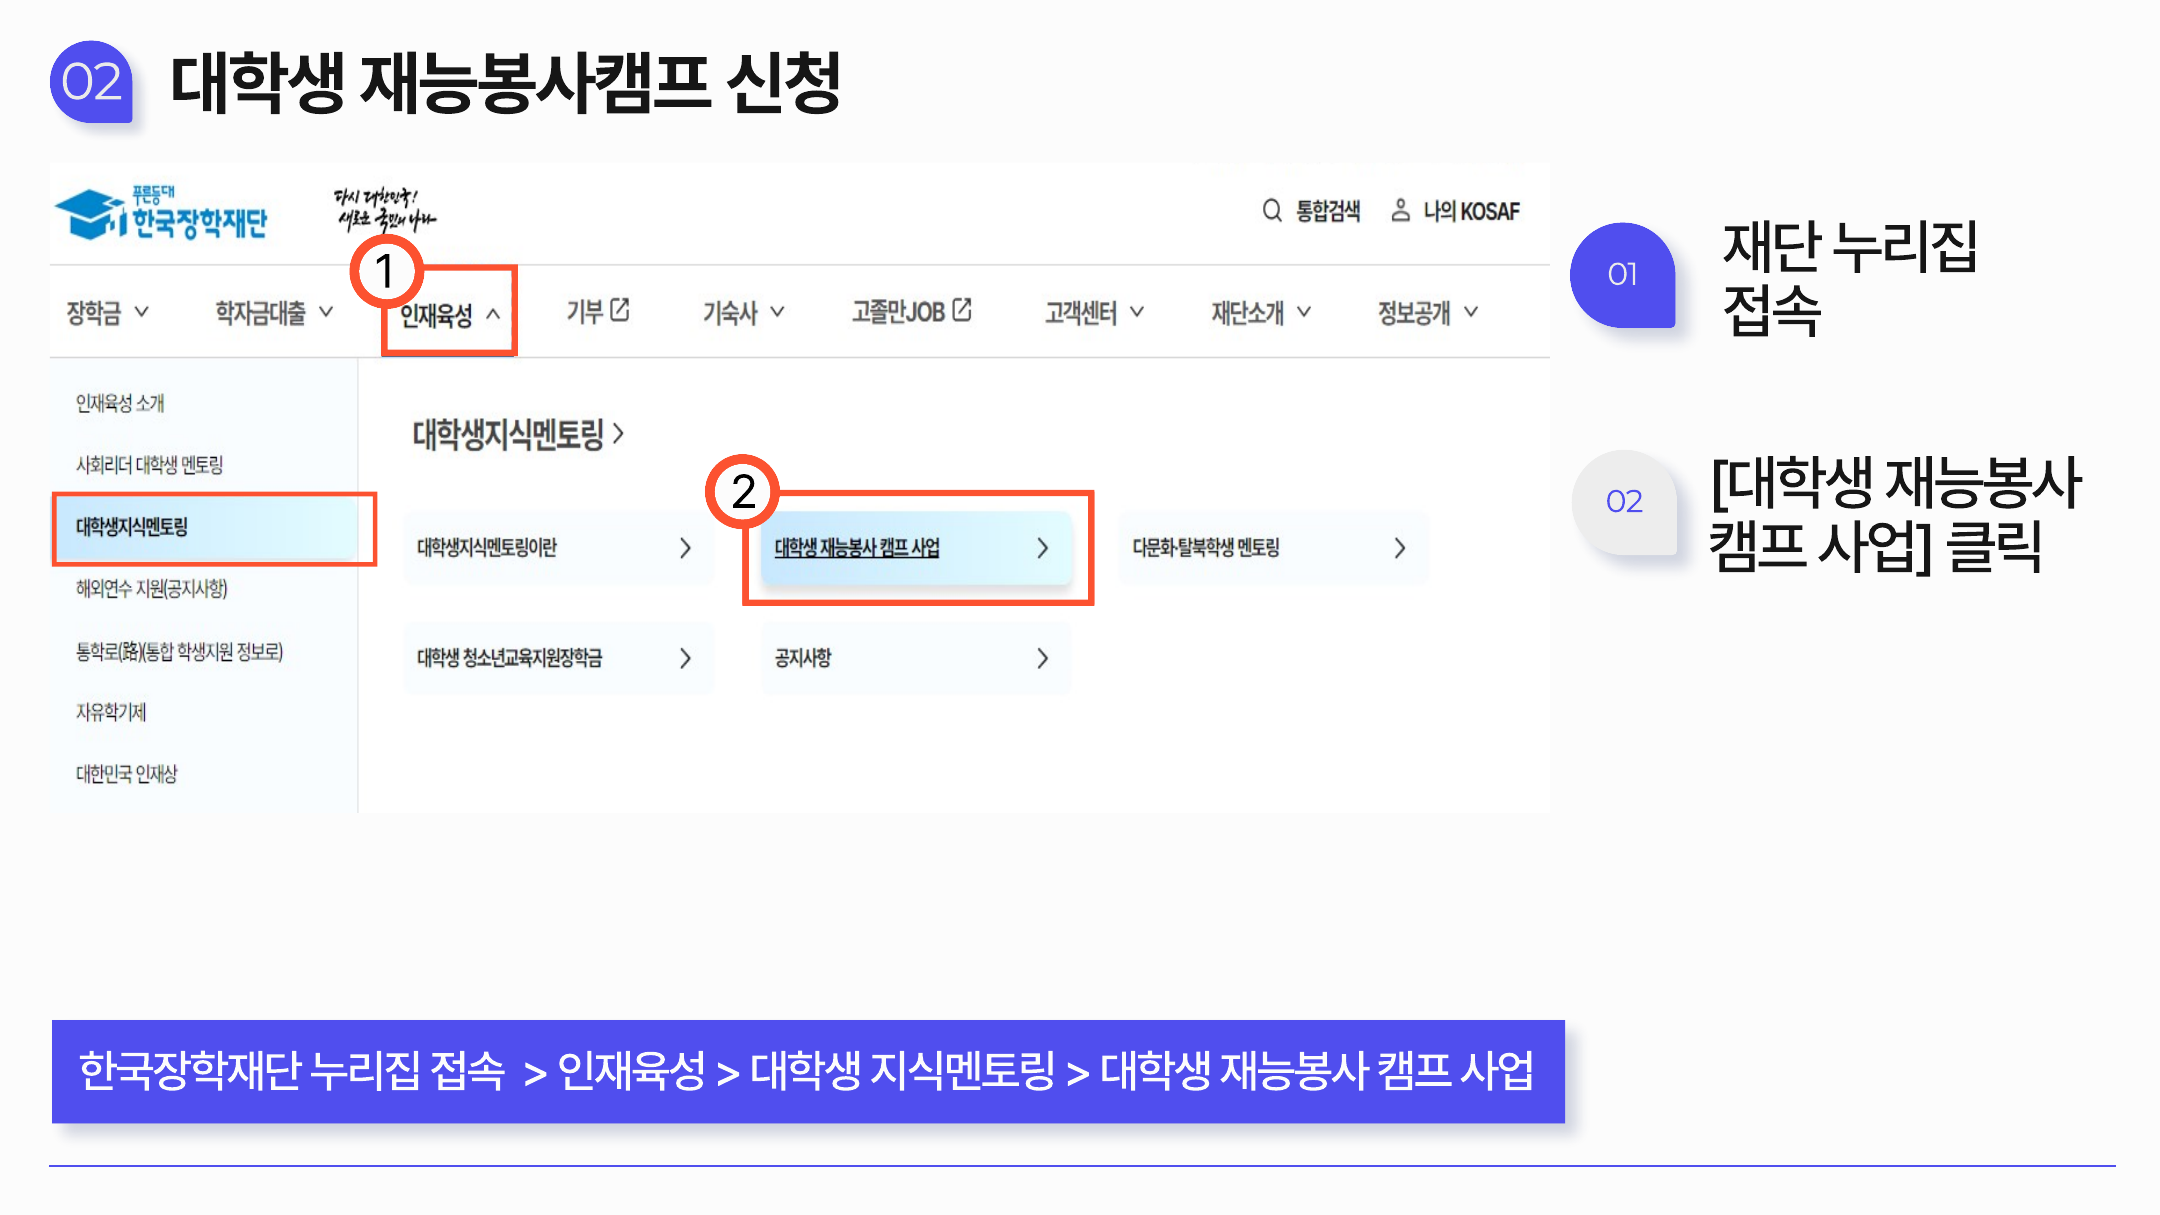Open 인재육성 소개 in the sidebar
The width and height of the screenshot is (2160, 1215).
pos(120,403)
